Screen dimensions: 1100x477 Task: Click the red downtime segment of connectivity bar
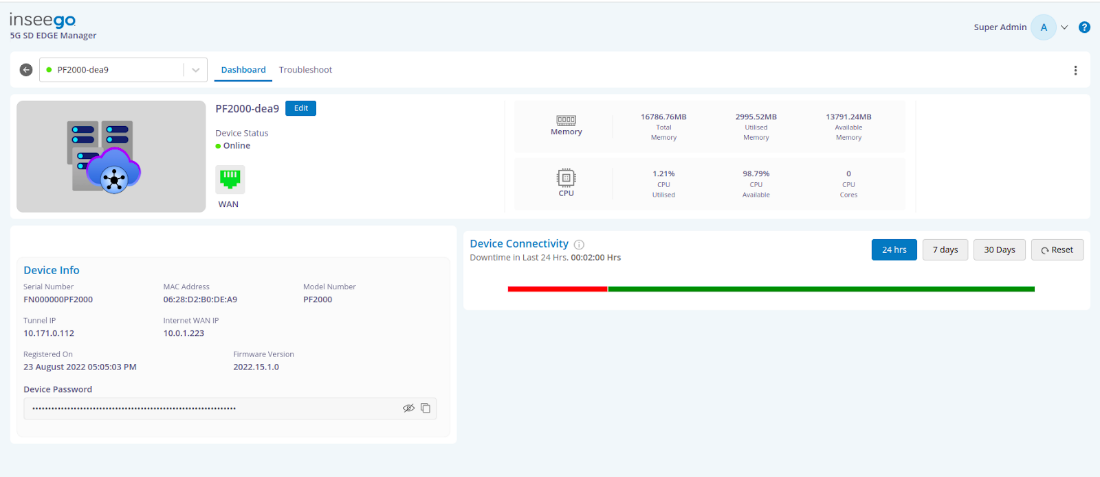coord(557,289)
